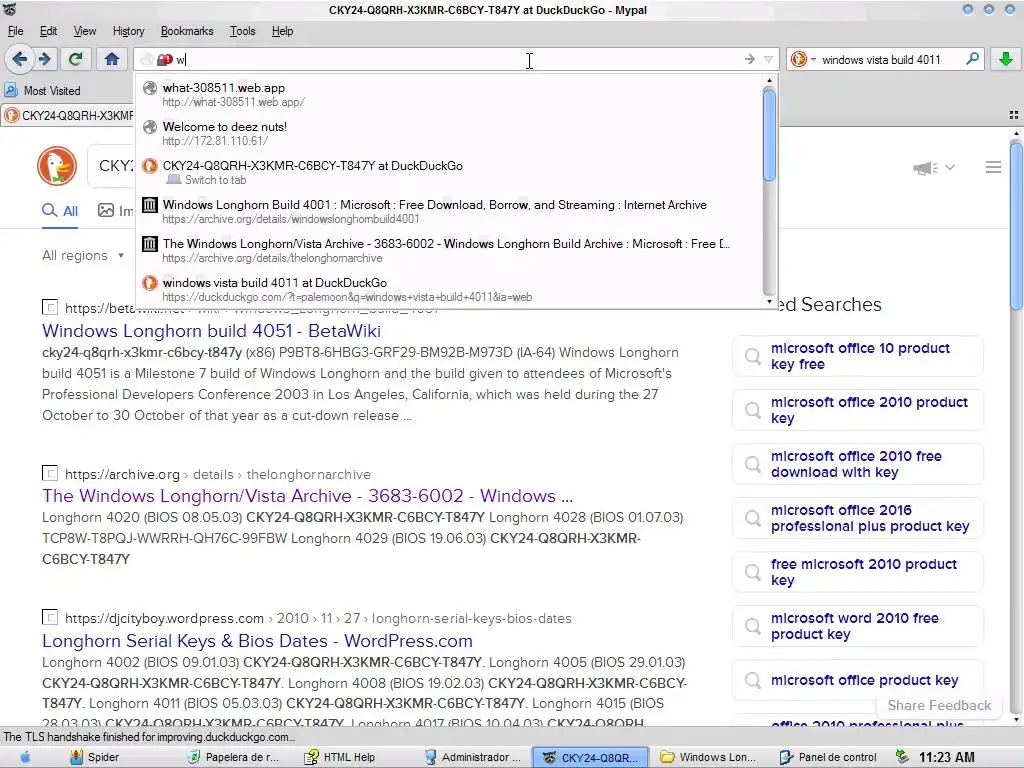Switch to Administrador taskbar item
Viewport: 1024px width, 768px height.
click(x=473, y=758)
